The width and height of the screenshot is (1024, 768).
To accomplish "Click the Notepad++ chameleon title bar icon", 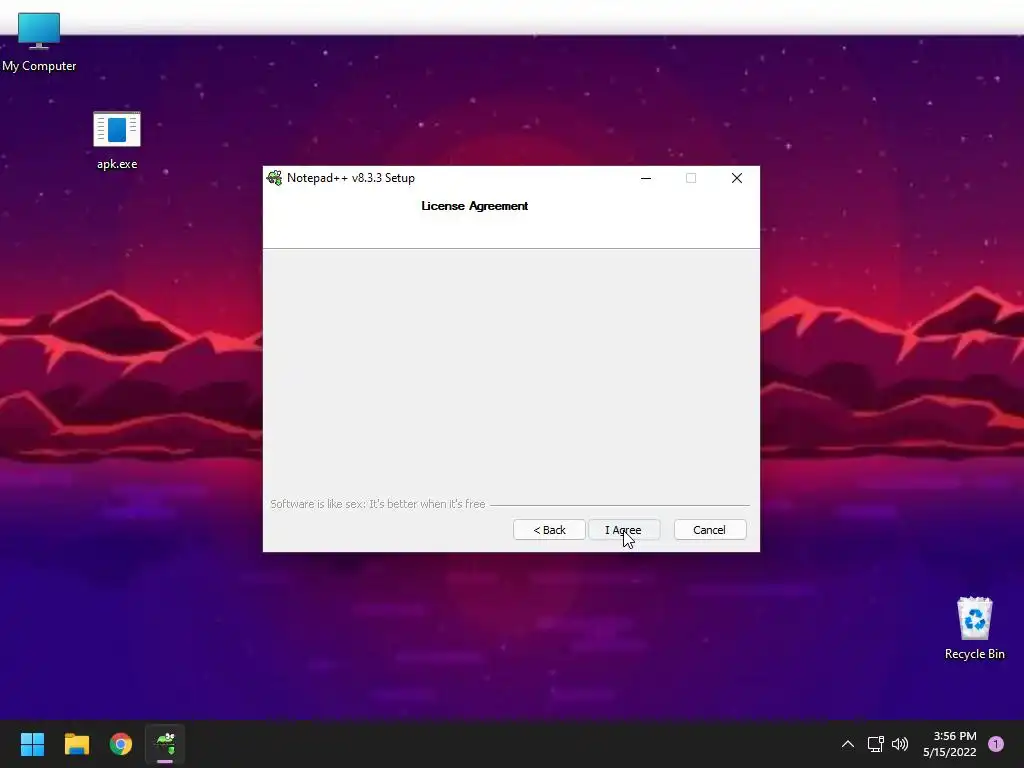I will coord(274,178).
